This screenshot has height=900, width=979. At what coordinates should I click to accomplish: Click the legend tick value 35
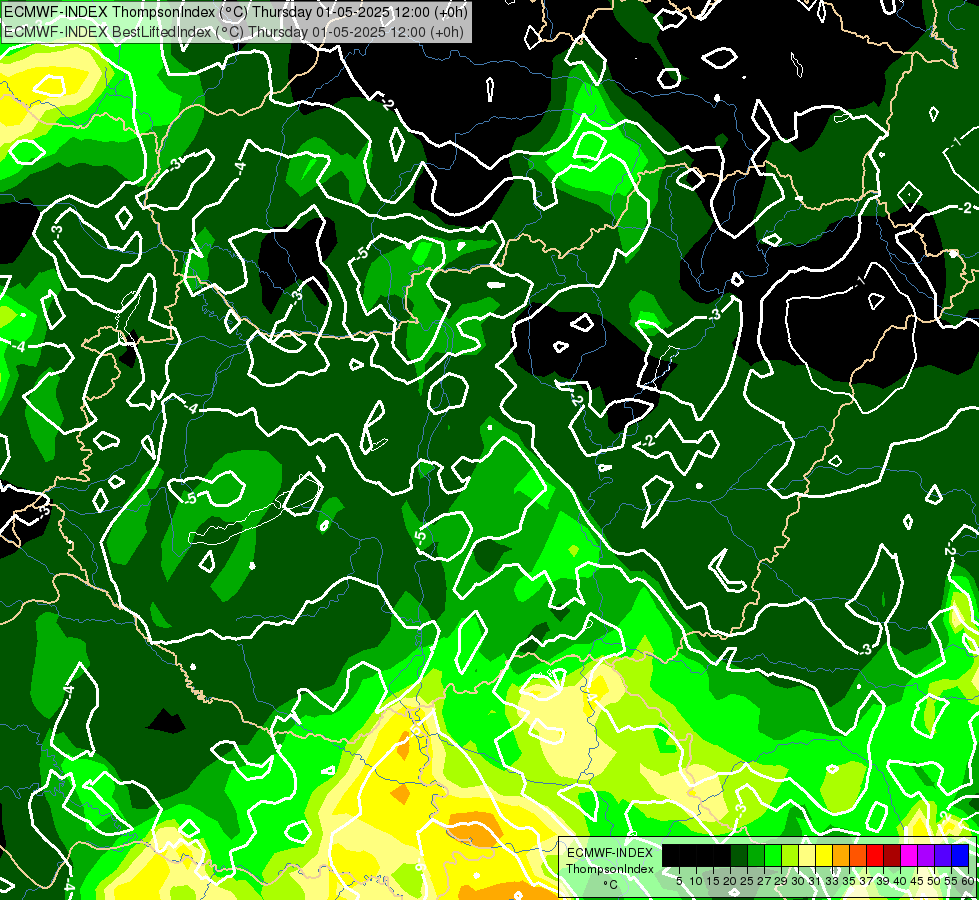tap(849, 881)
